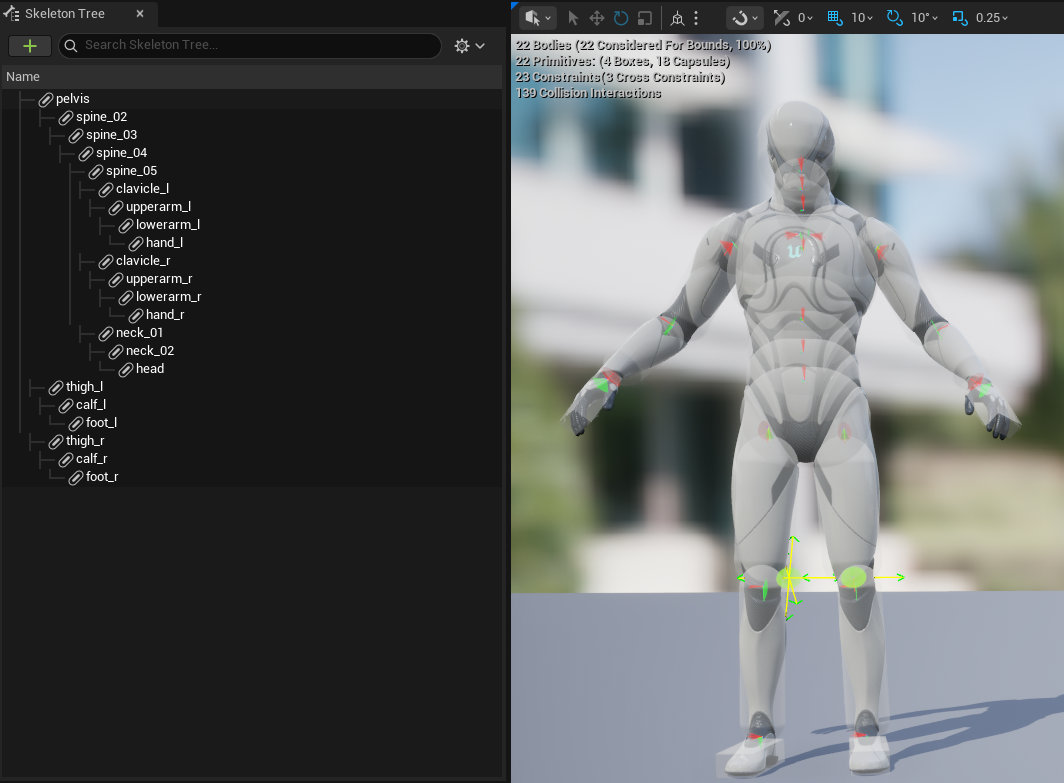Open the Skeleton Tree settings gear
The image size is (1064, 783).
tap(468, 46)
